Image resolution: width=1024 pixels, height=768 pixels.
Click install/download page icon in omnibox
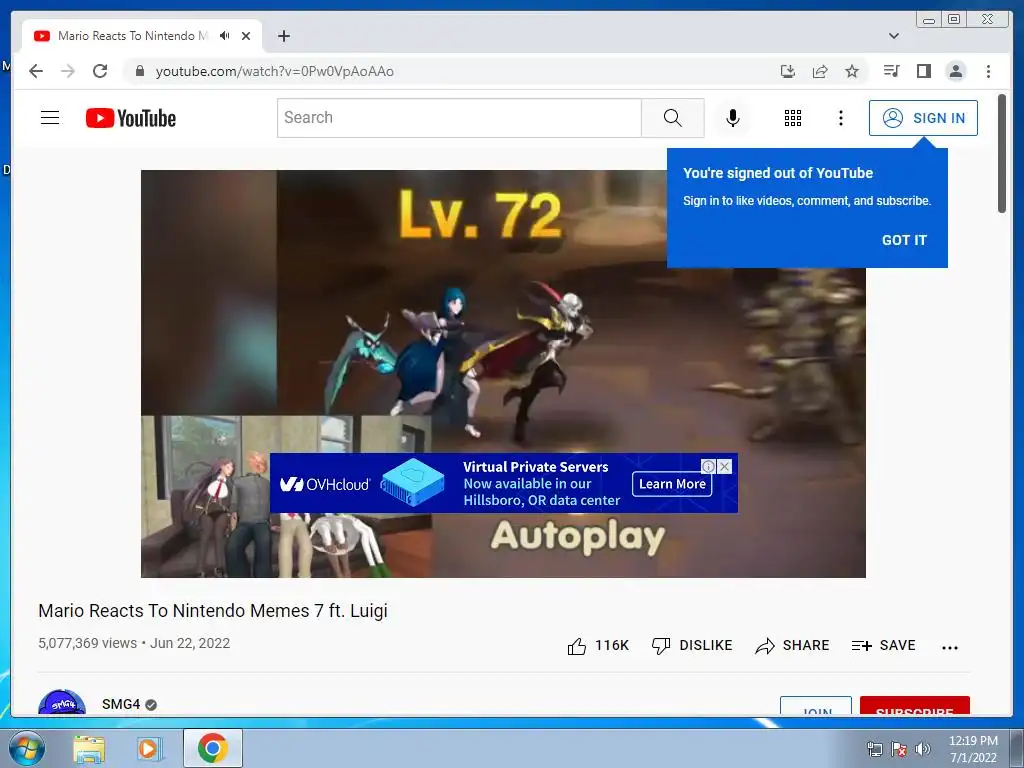[788, 71]
